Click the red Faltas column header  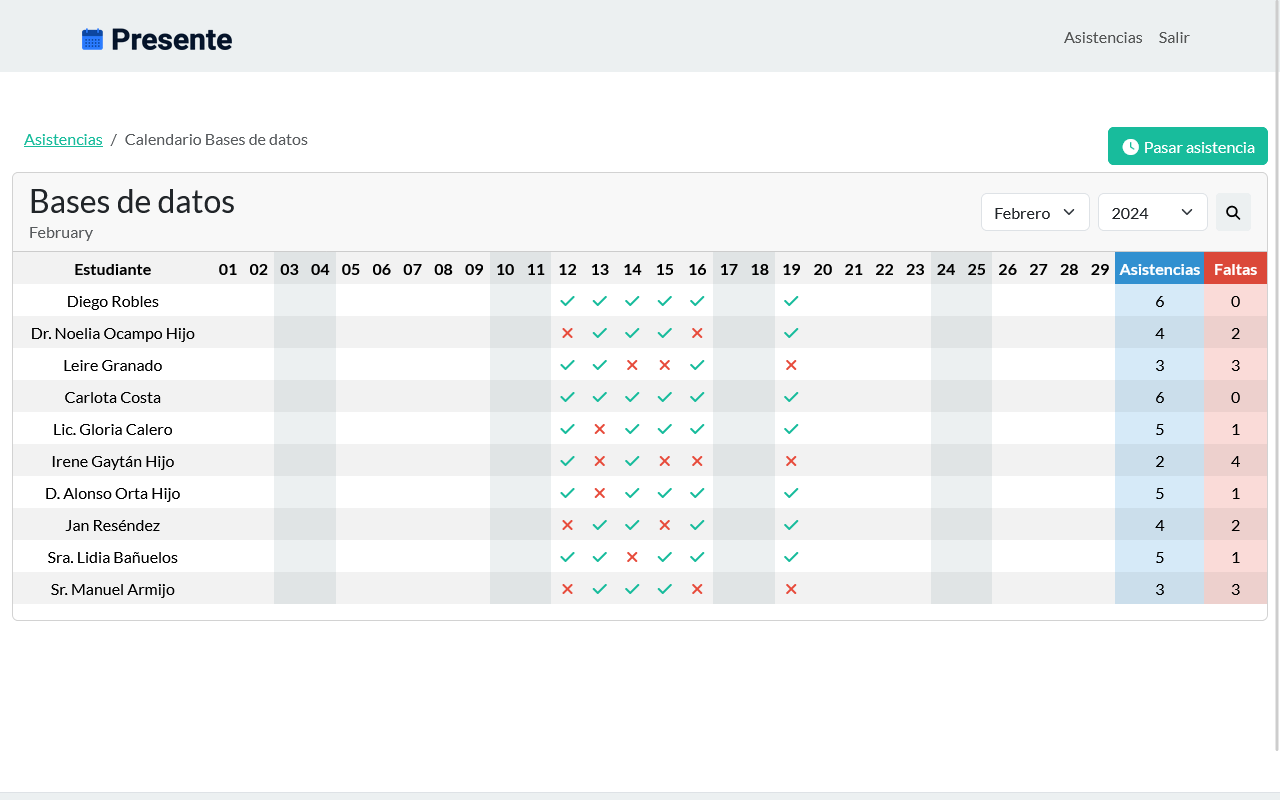coord(1235,269)
